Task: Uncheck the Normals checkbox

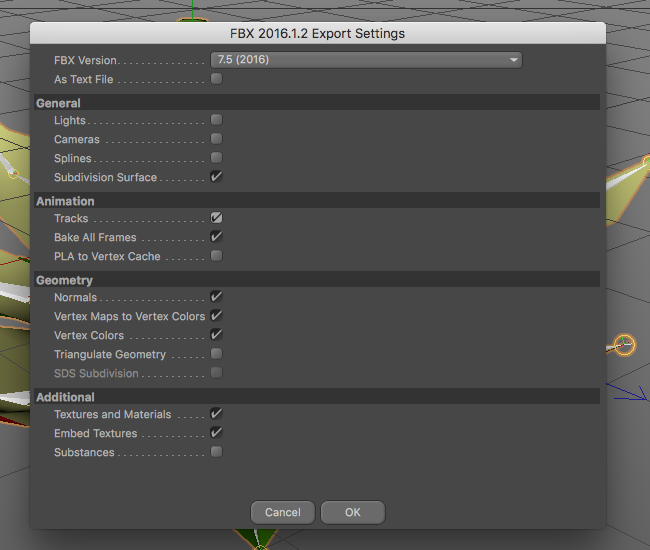Action: [x=216, y=297]
